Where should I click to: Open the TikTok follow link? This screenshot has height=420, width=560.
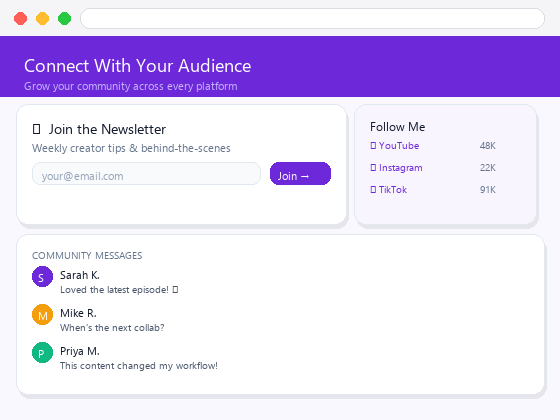pyautogui.click(x=389, y=190)
